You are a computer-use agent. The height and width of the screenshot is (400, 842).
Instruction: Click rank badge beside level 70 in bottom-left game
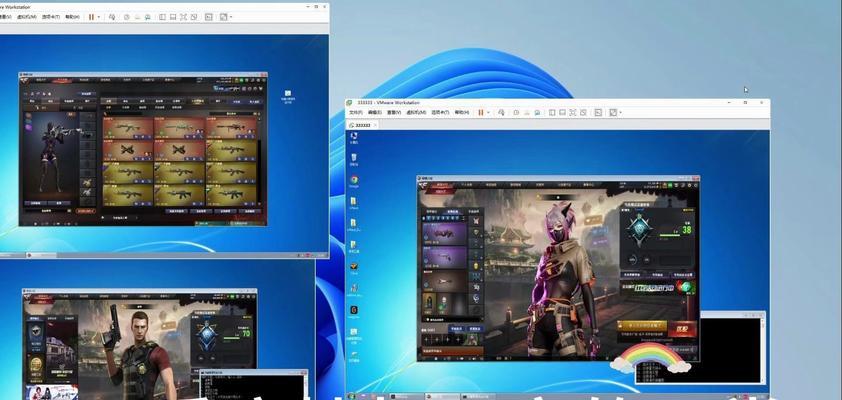click(x=207, y=331)
